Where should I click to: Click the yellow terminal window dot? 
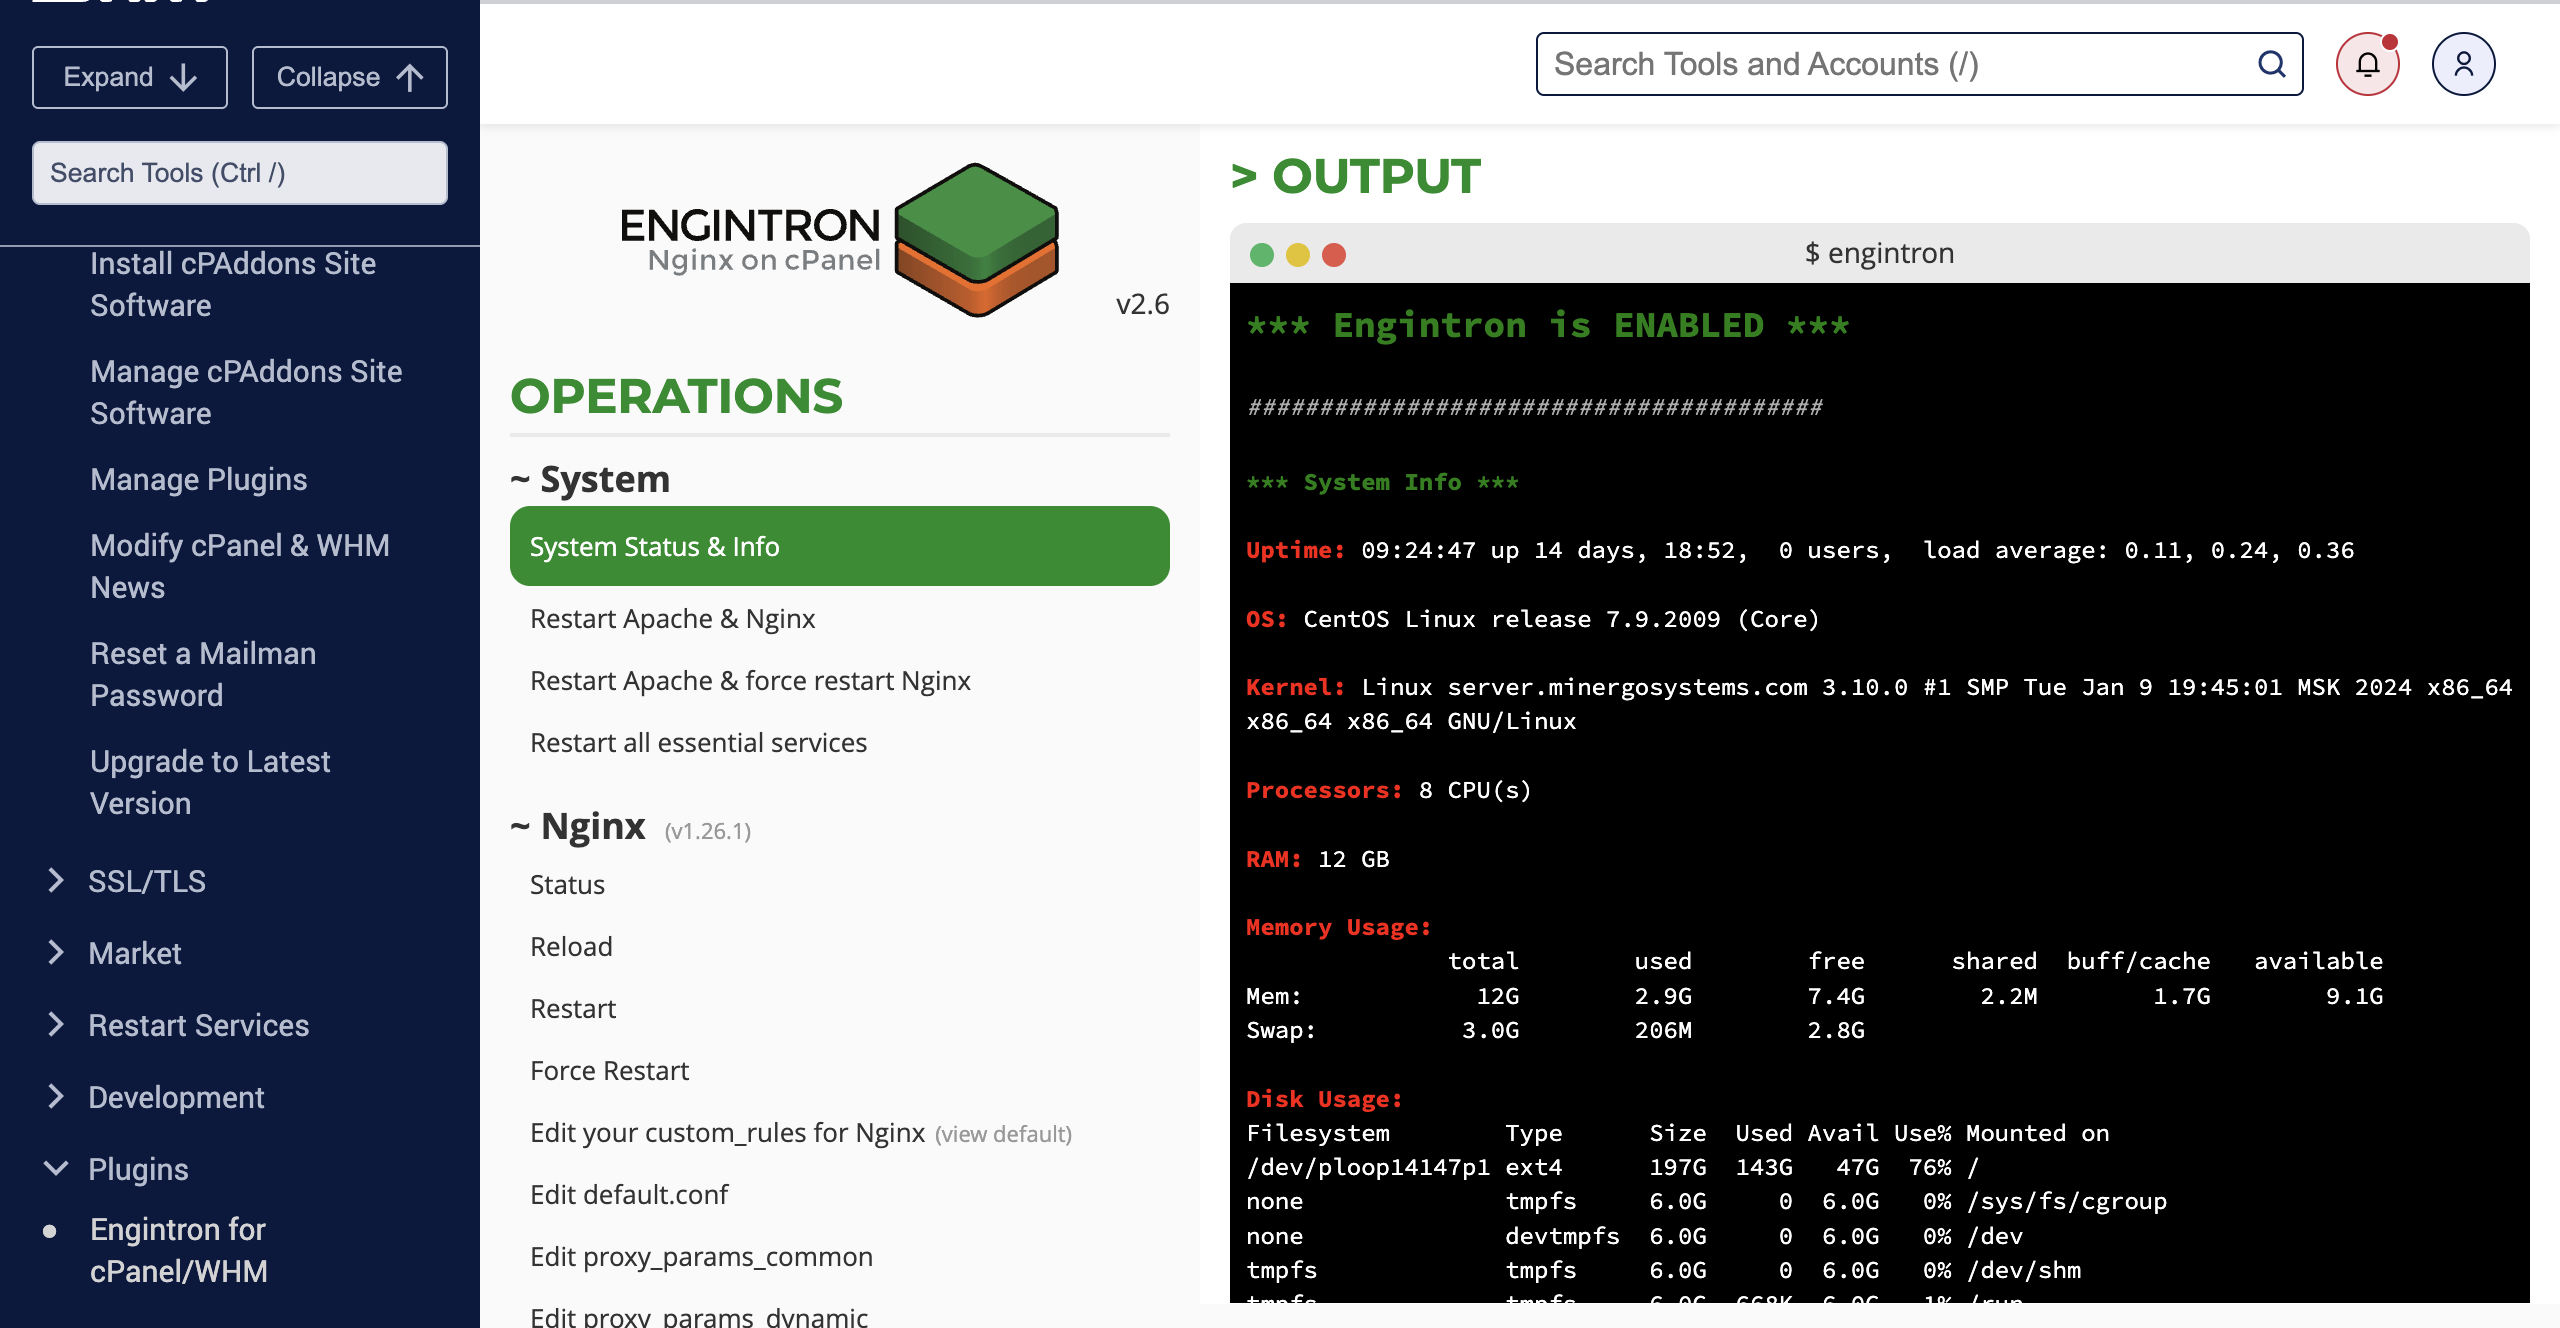point(1298,255)
